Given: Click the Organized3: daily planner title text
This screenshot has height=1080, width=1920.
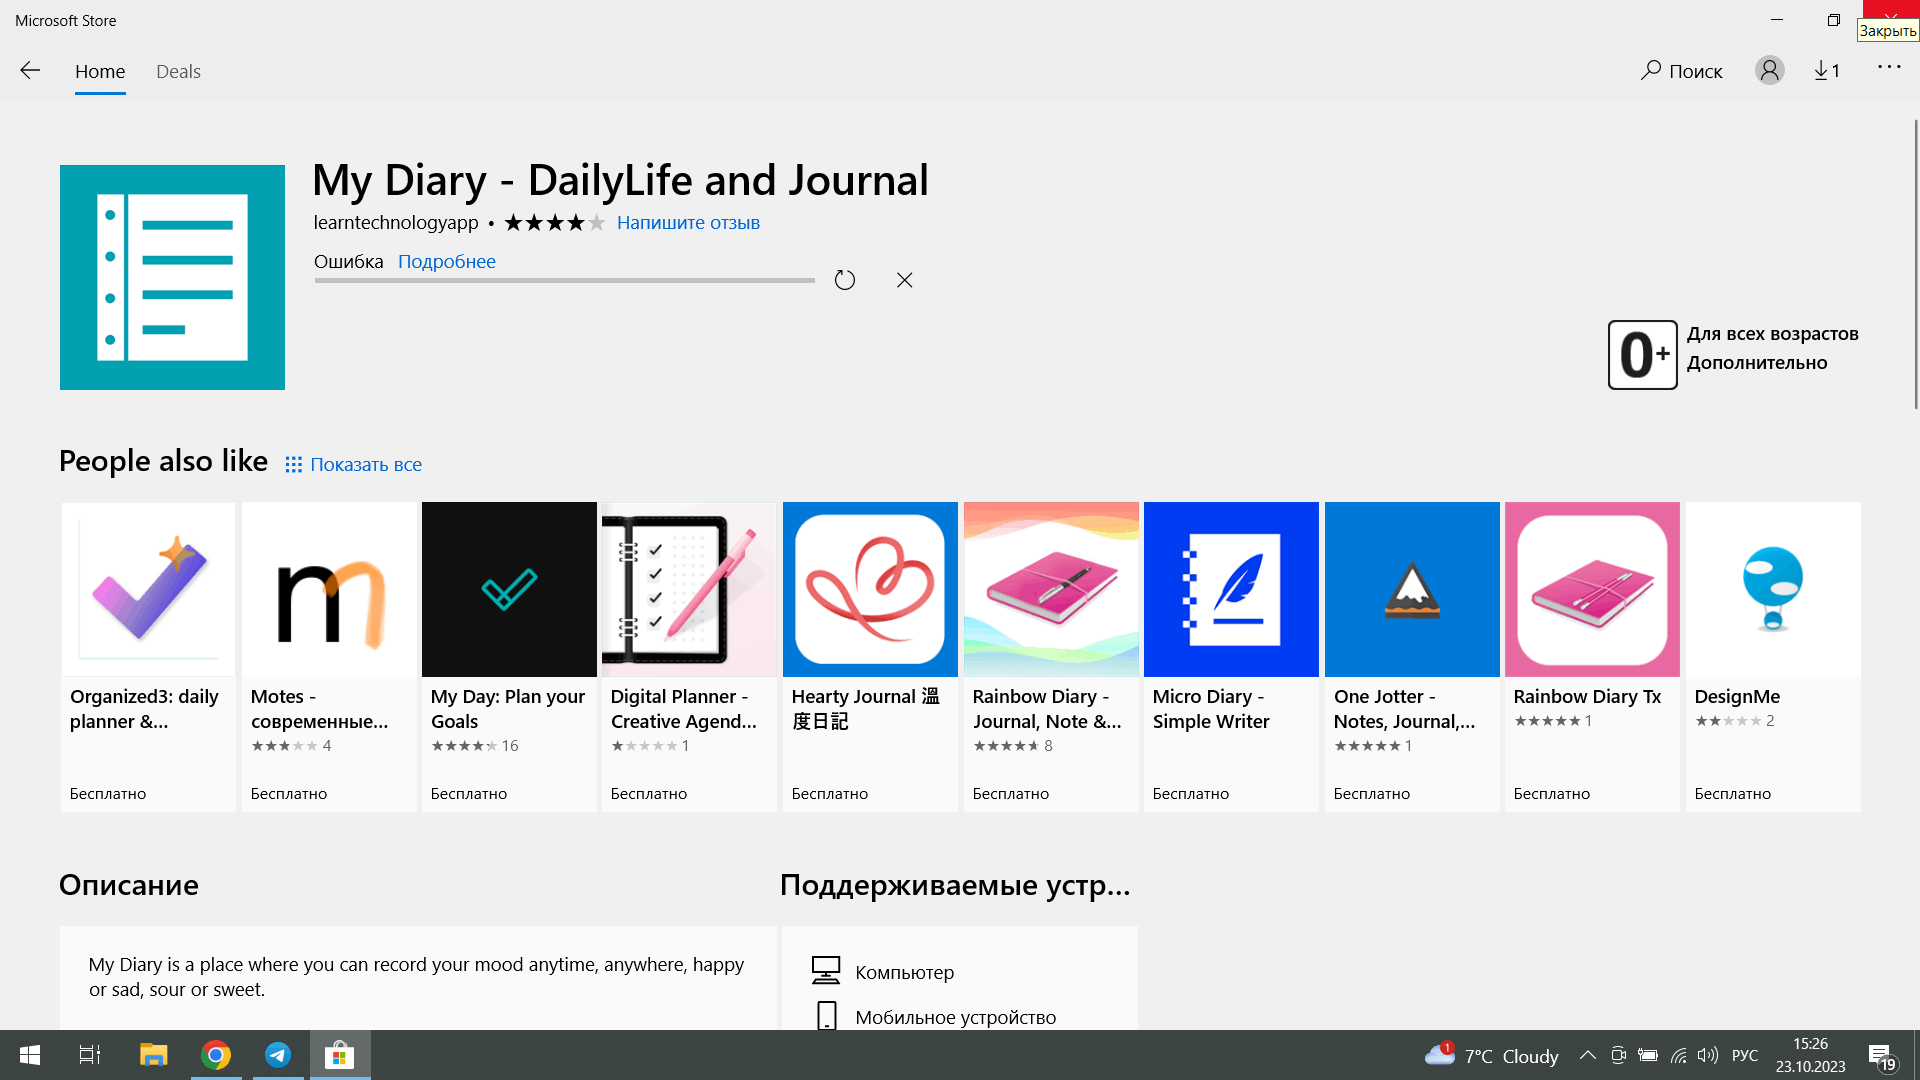Looking at the screenshot, I should click(x=144, y=709).
